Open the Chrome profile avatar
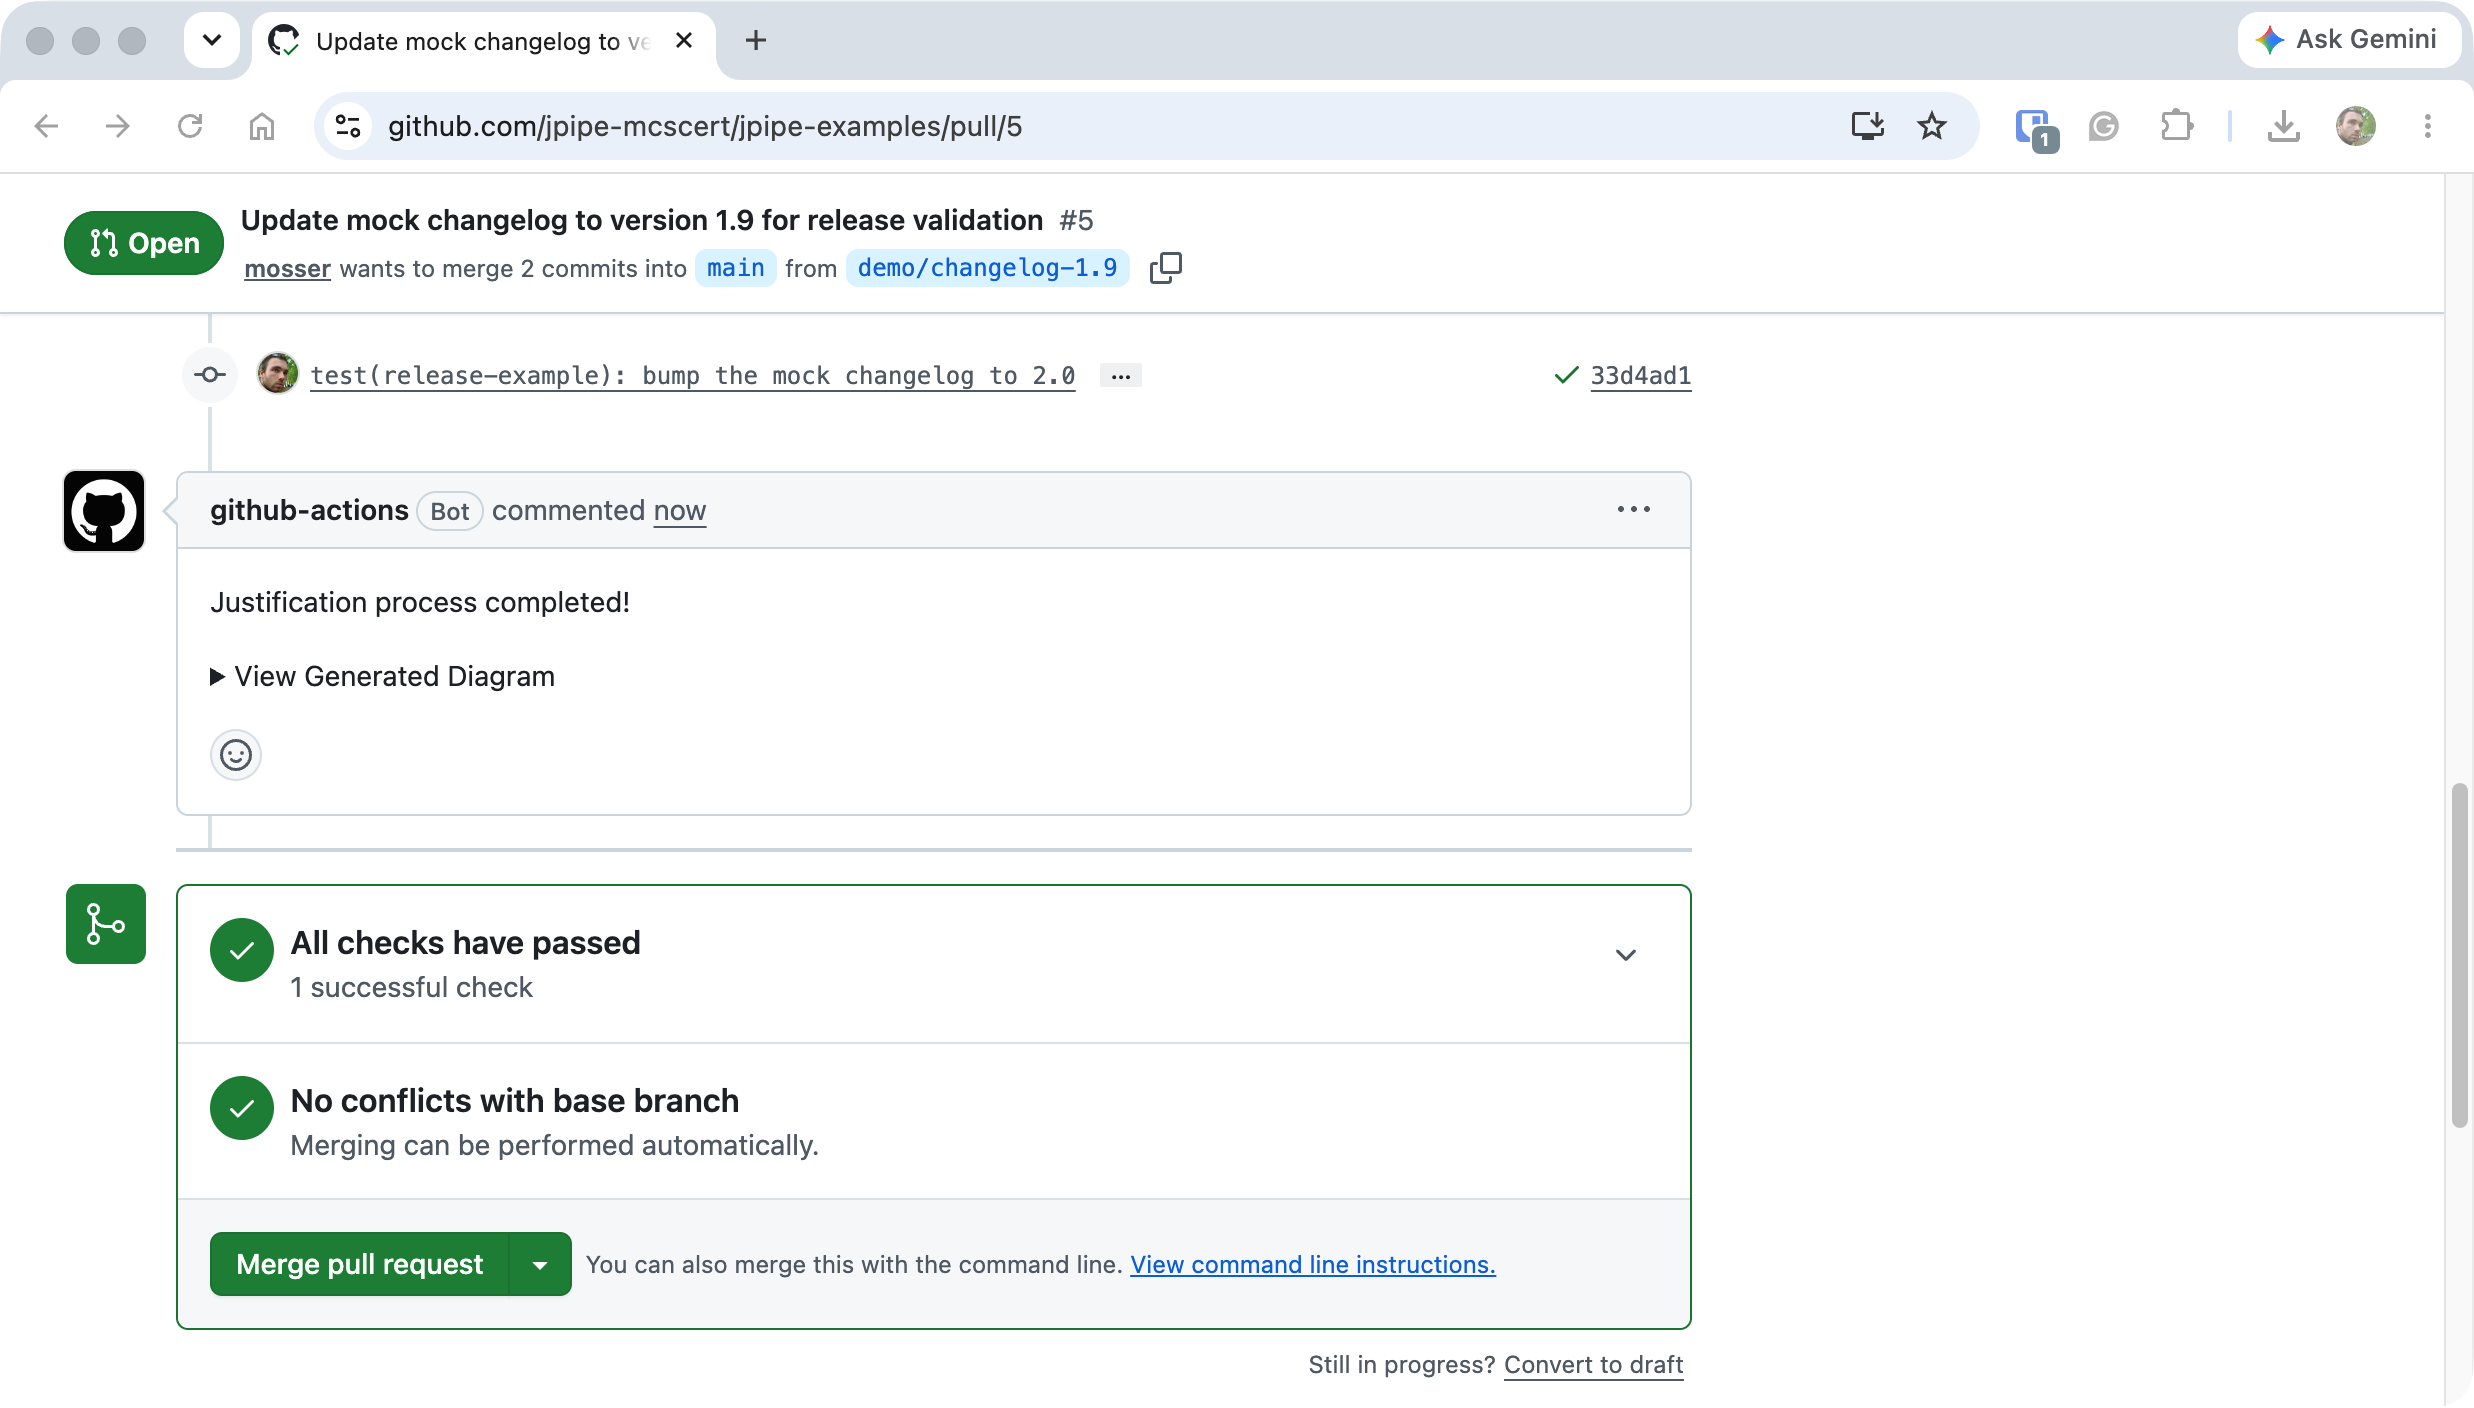The height and width of the screenshot is (1408, 2474). coord(2356,126)
